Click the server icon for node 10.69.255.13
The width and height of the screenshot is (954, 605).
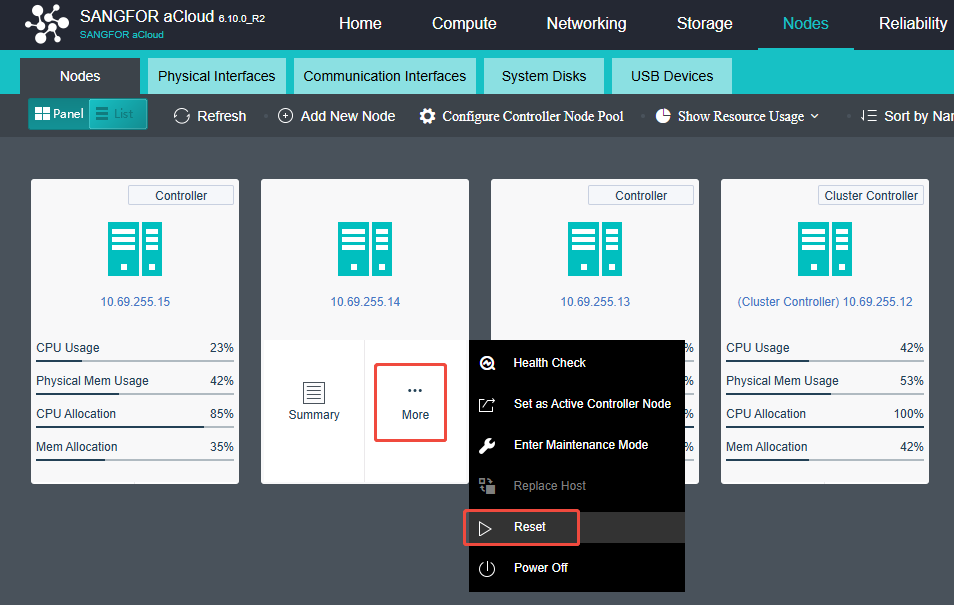coord(595,249)
